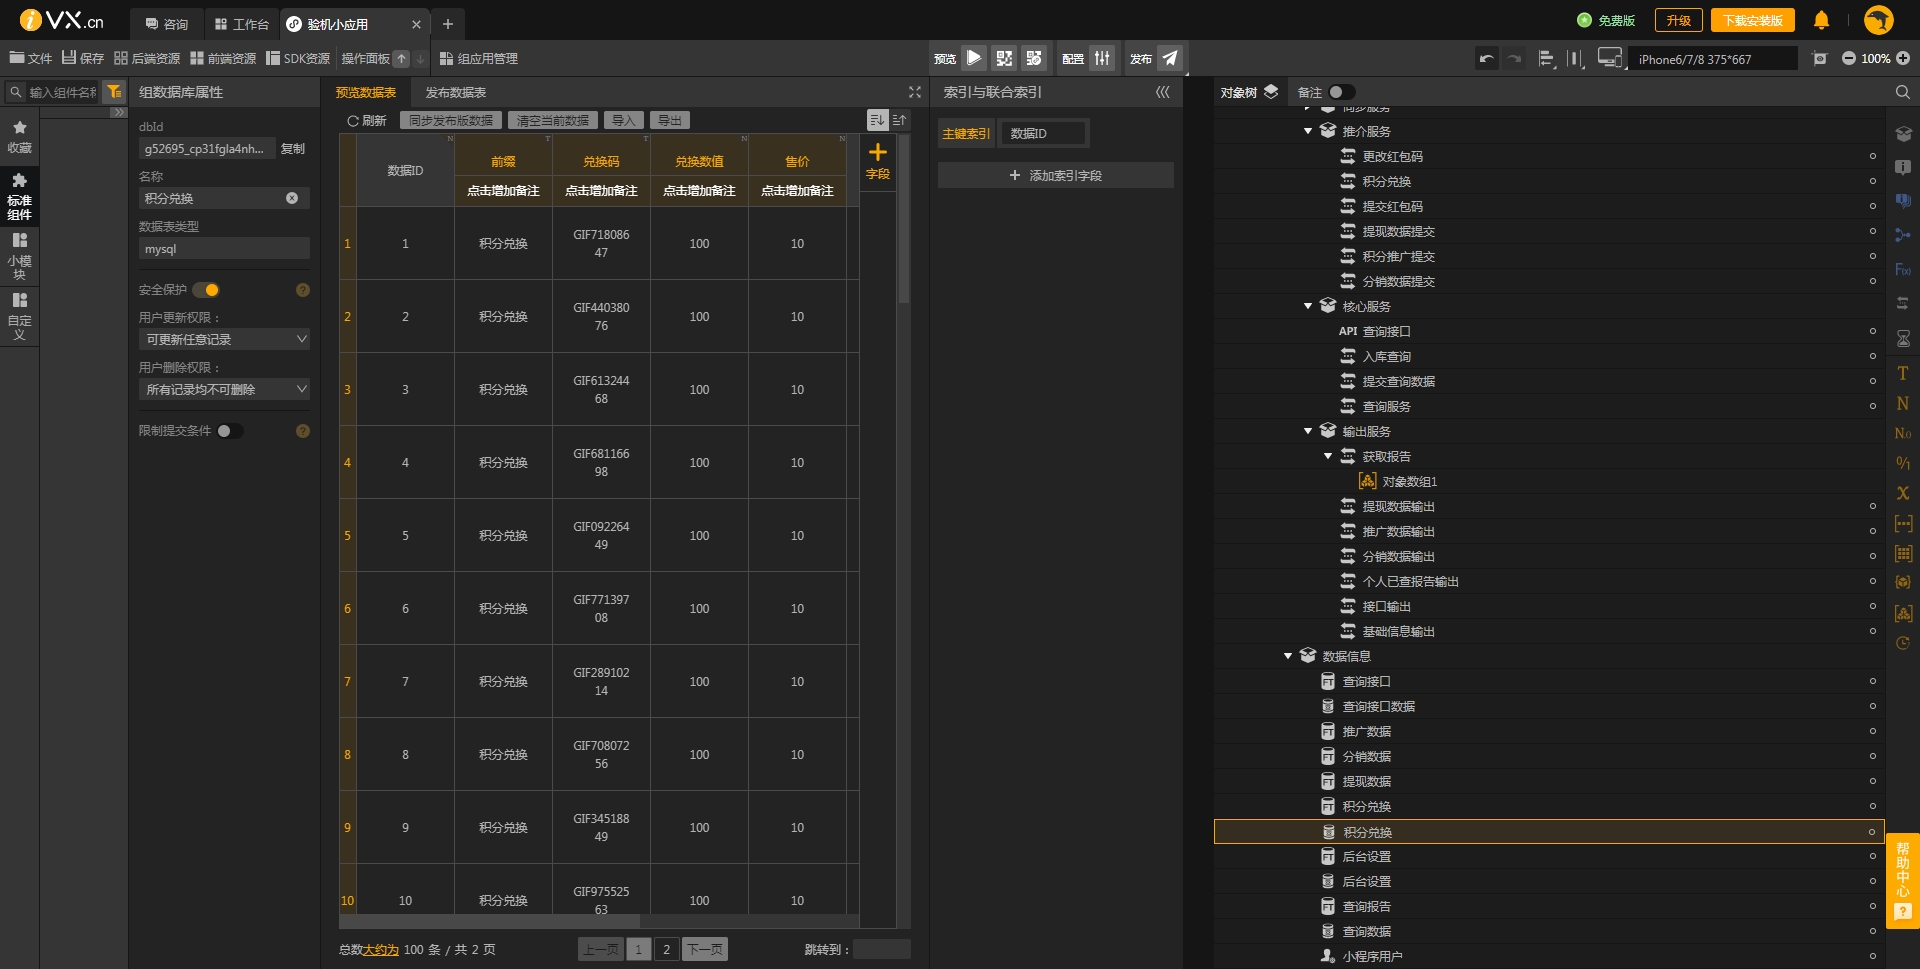
Task: Click the screenshot capture icon beside device size
Action: tap(1820, 59)
